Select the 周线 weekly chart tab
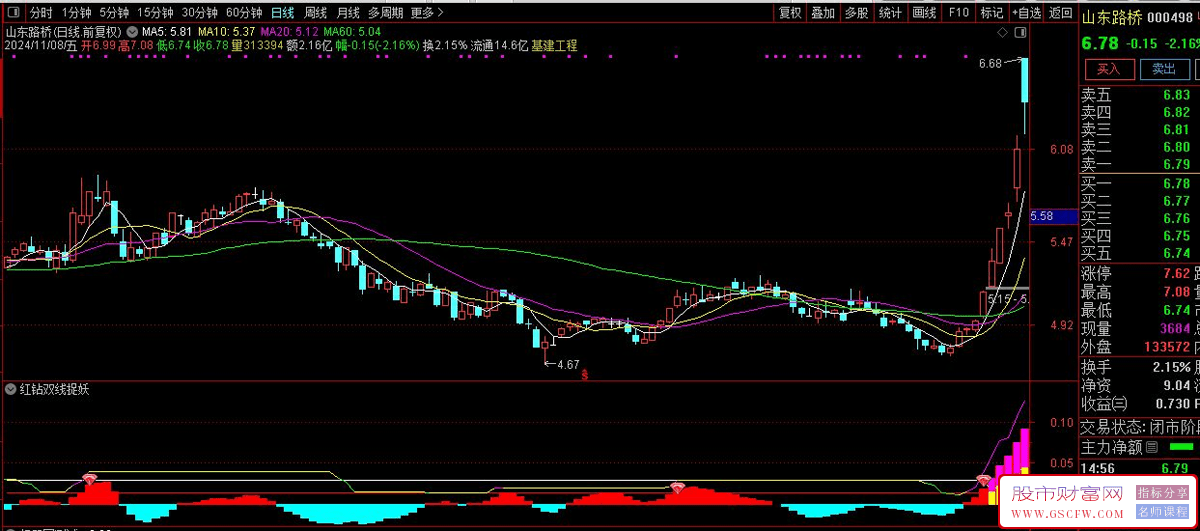 pos(315,13)
